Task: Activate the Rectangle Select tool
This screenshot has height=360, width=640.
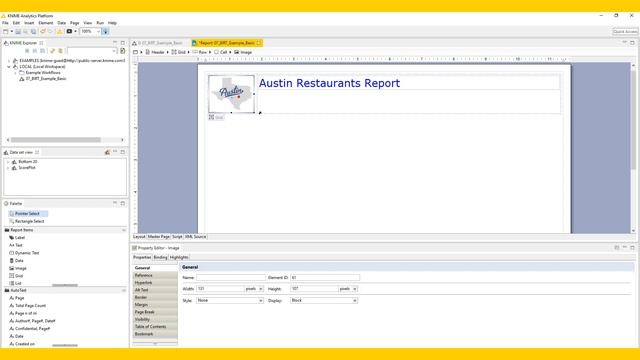Action: tap(27, 221)
